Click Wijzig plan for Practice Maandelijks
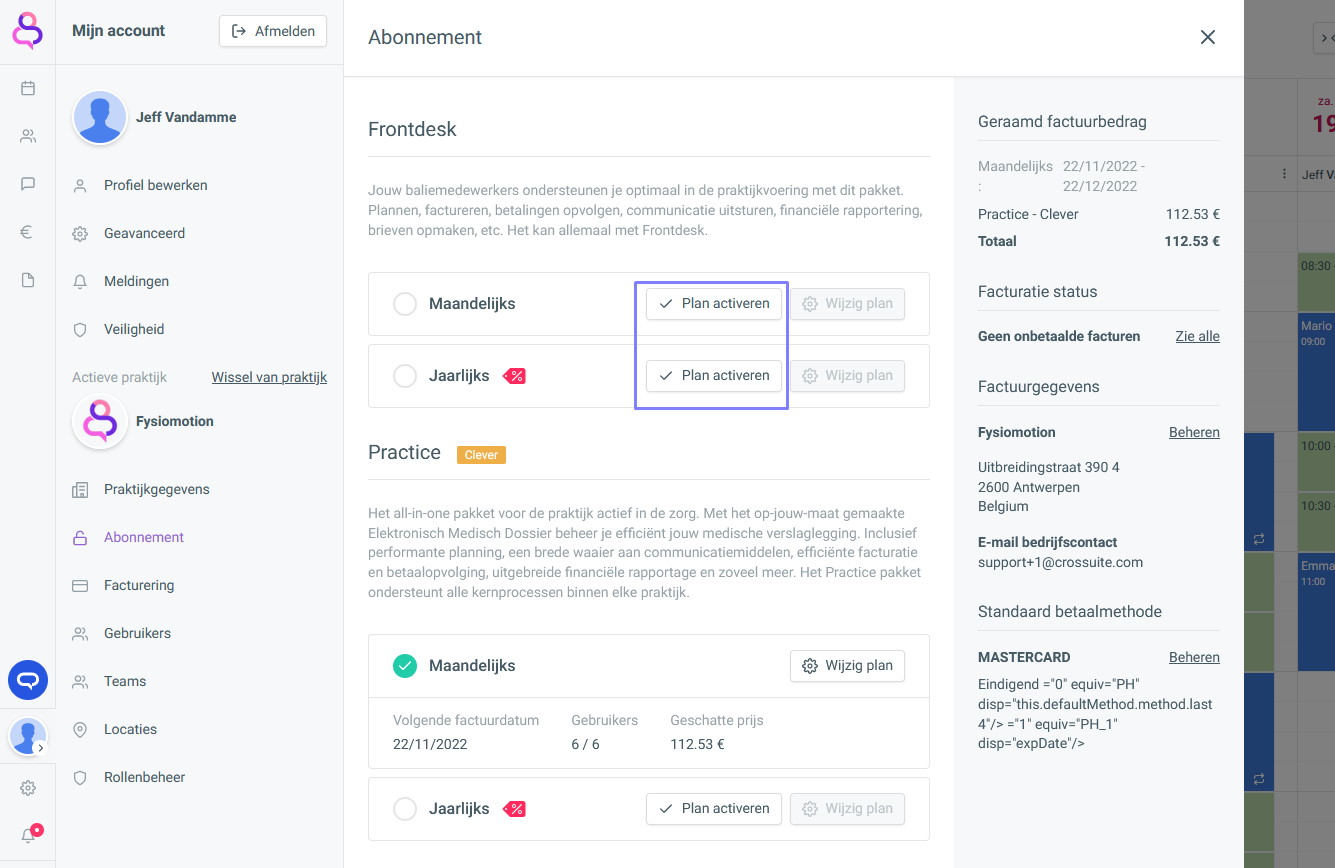The height and width of the screenshot is (868, 1335). click(x=847, y=666)
